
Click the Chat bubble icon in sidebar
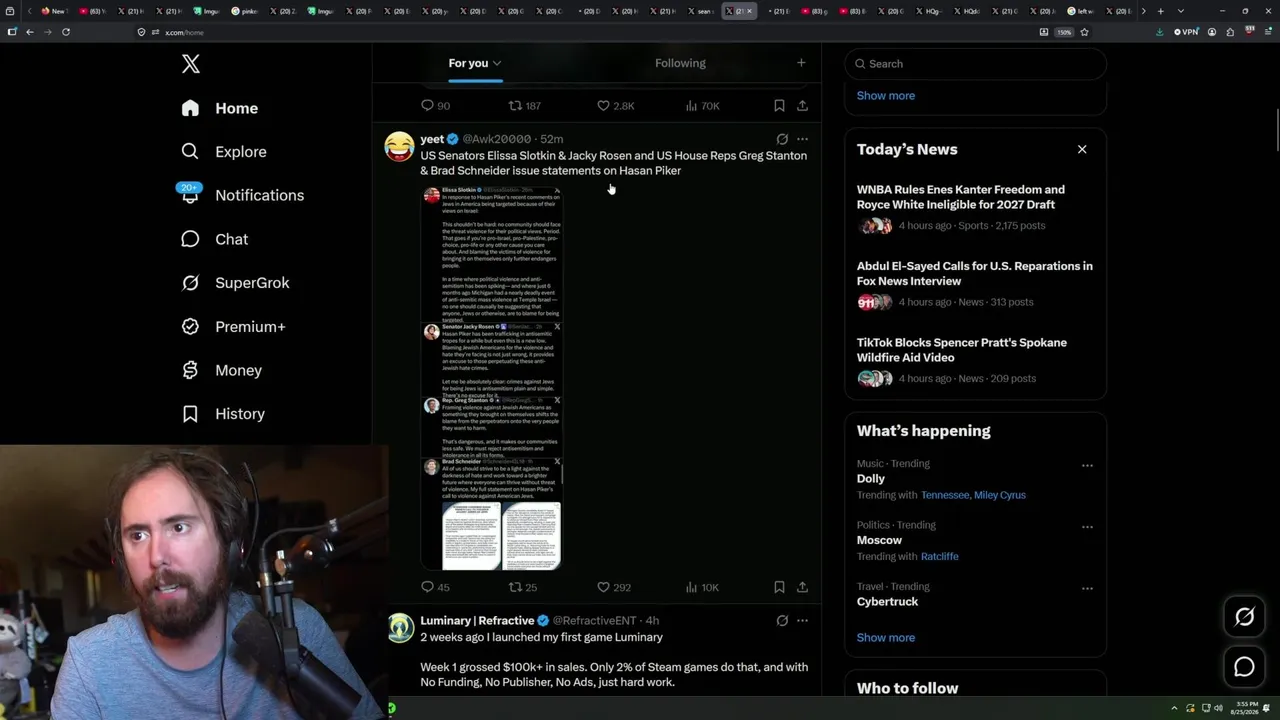tap(190, 239)
